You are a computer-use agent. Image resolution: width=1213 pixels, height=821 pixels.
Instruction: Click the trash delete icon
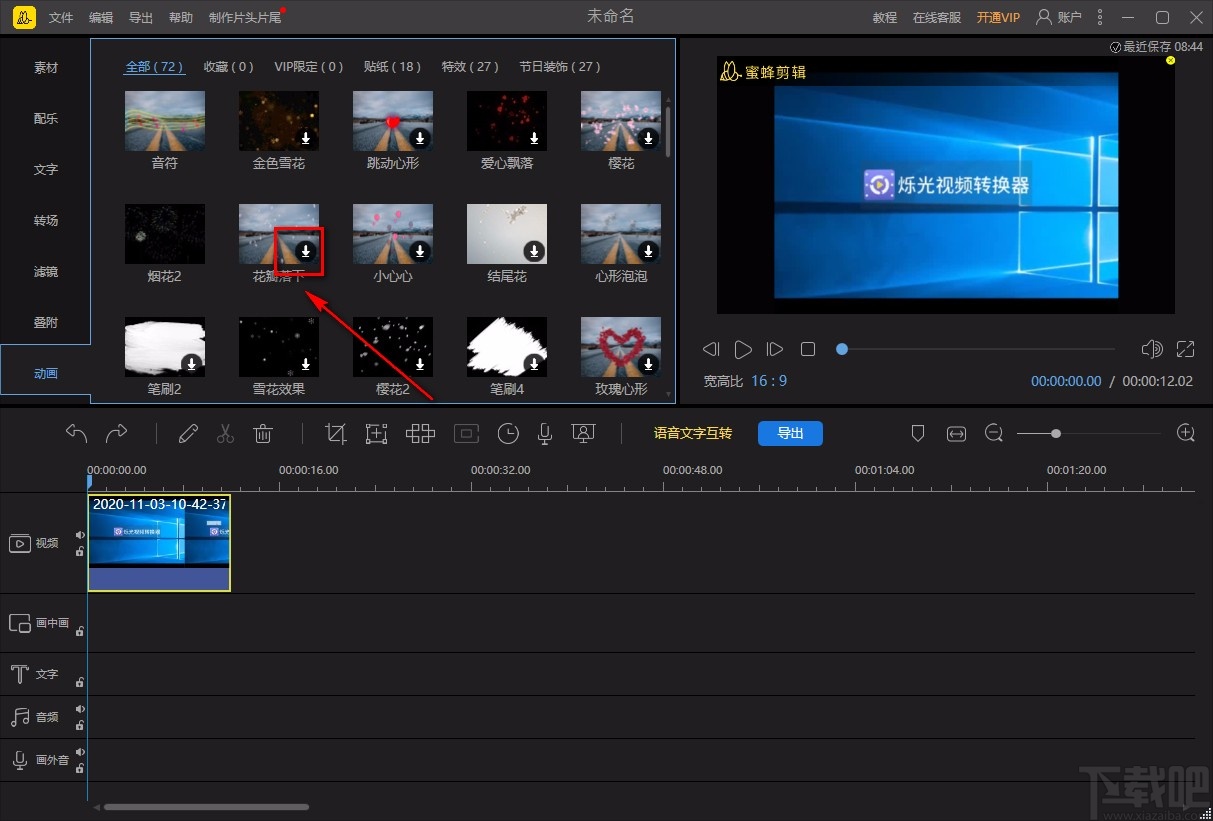pyautogui.click(x=263, y=433)
